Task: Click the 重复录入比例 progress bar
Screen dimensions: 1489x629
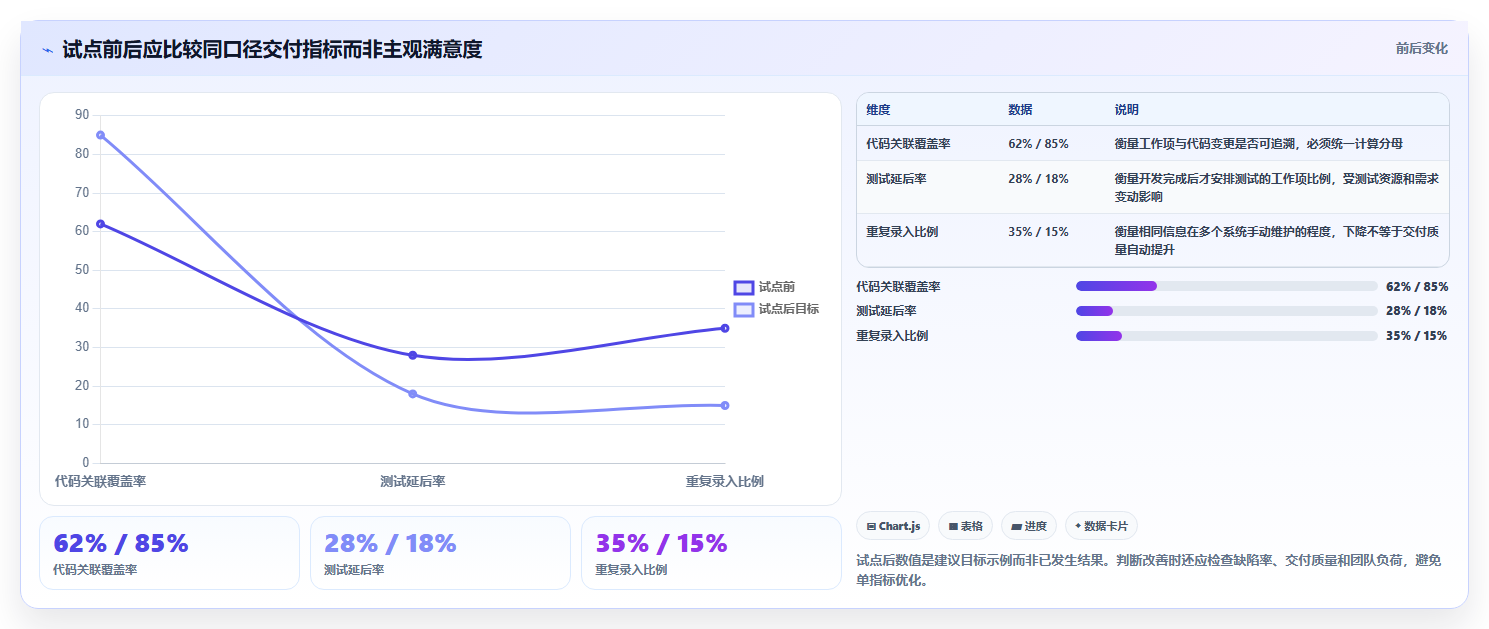Action: pos(1226,336)
